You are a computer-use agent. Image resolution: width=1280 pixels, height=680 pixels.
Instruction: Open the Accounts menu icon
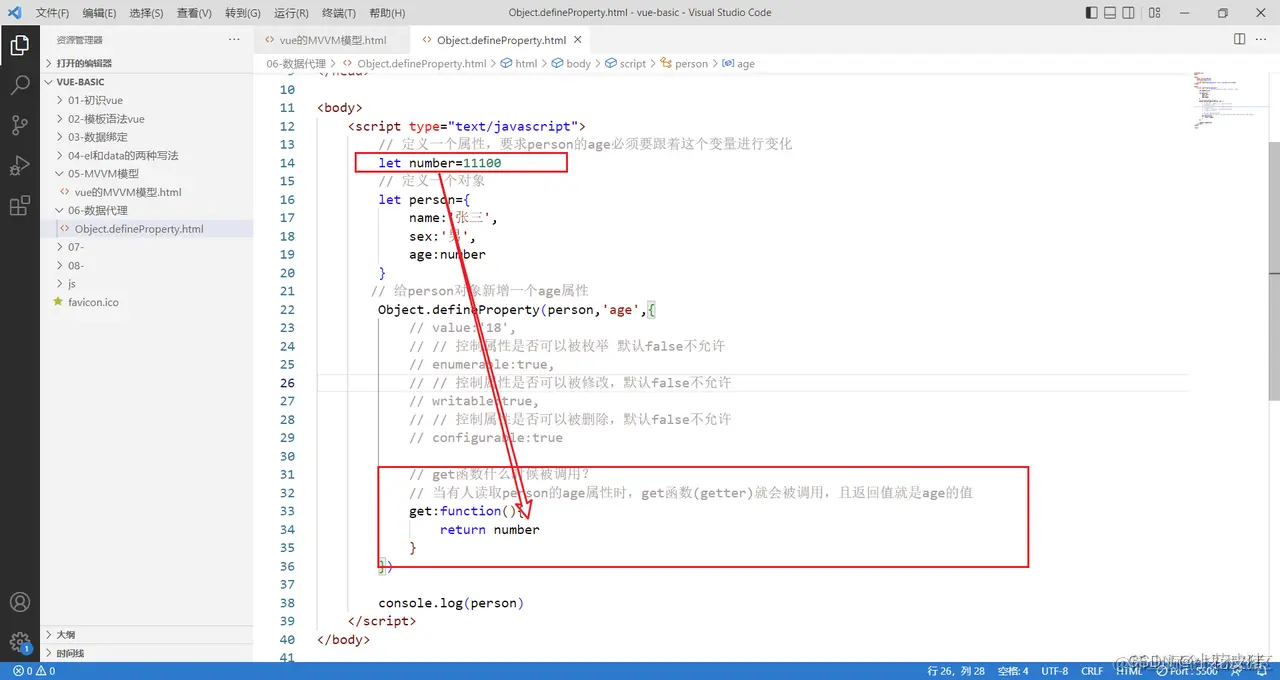(x=19, y=602)
